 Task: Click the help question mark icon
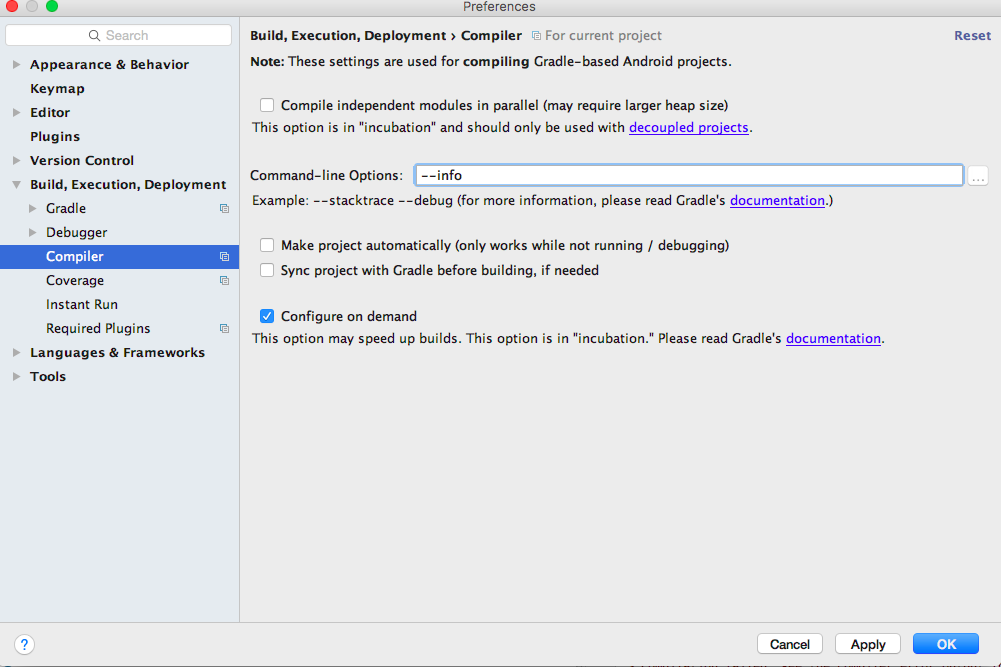pos(24,644)
